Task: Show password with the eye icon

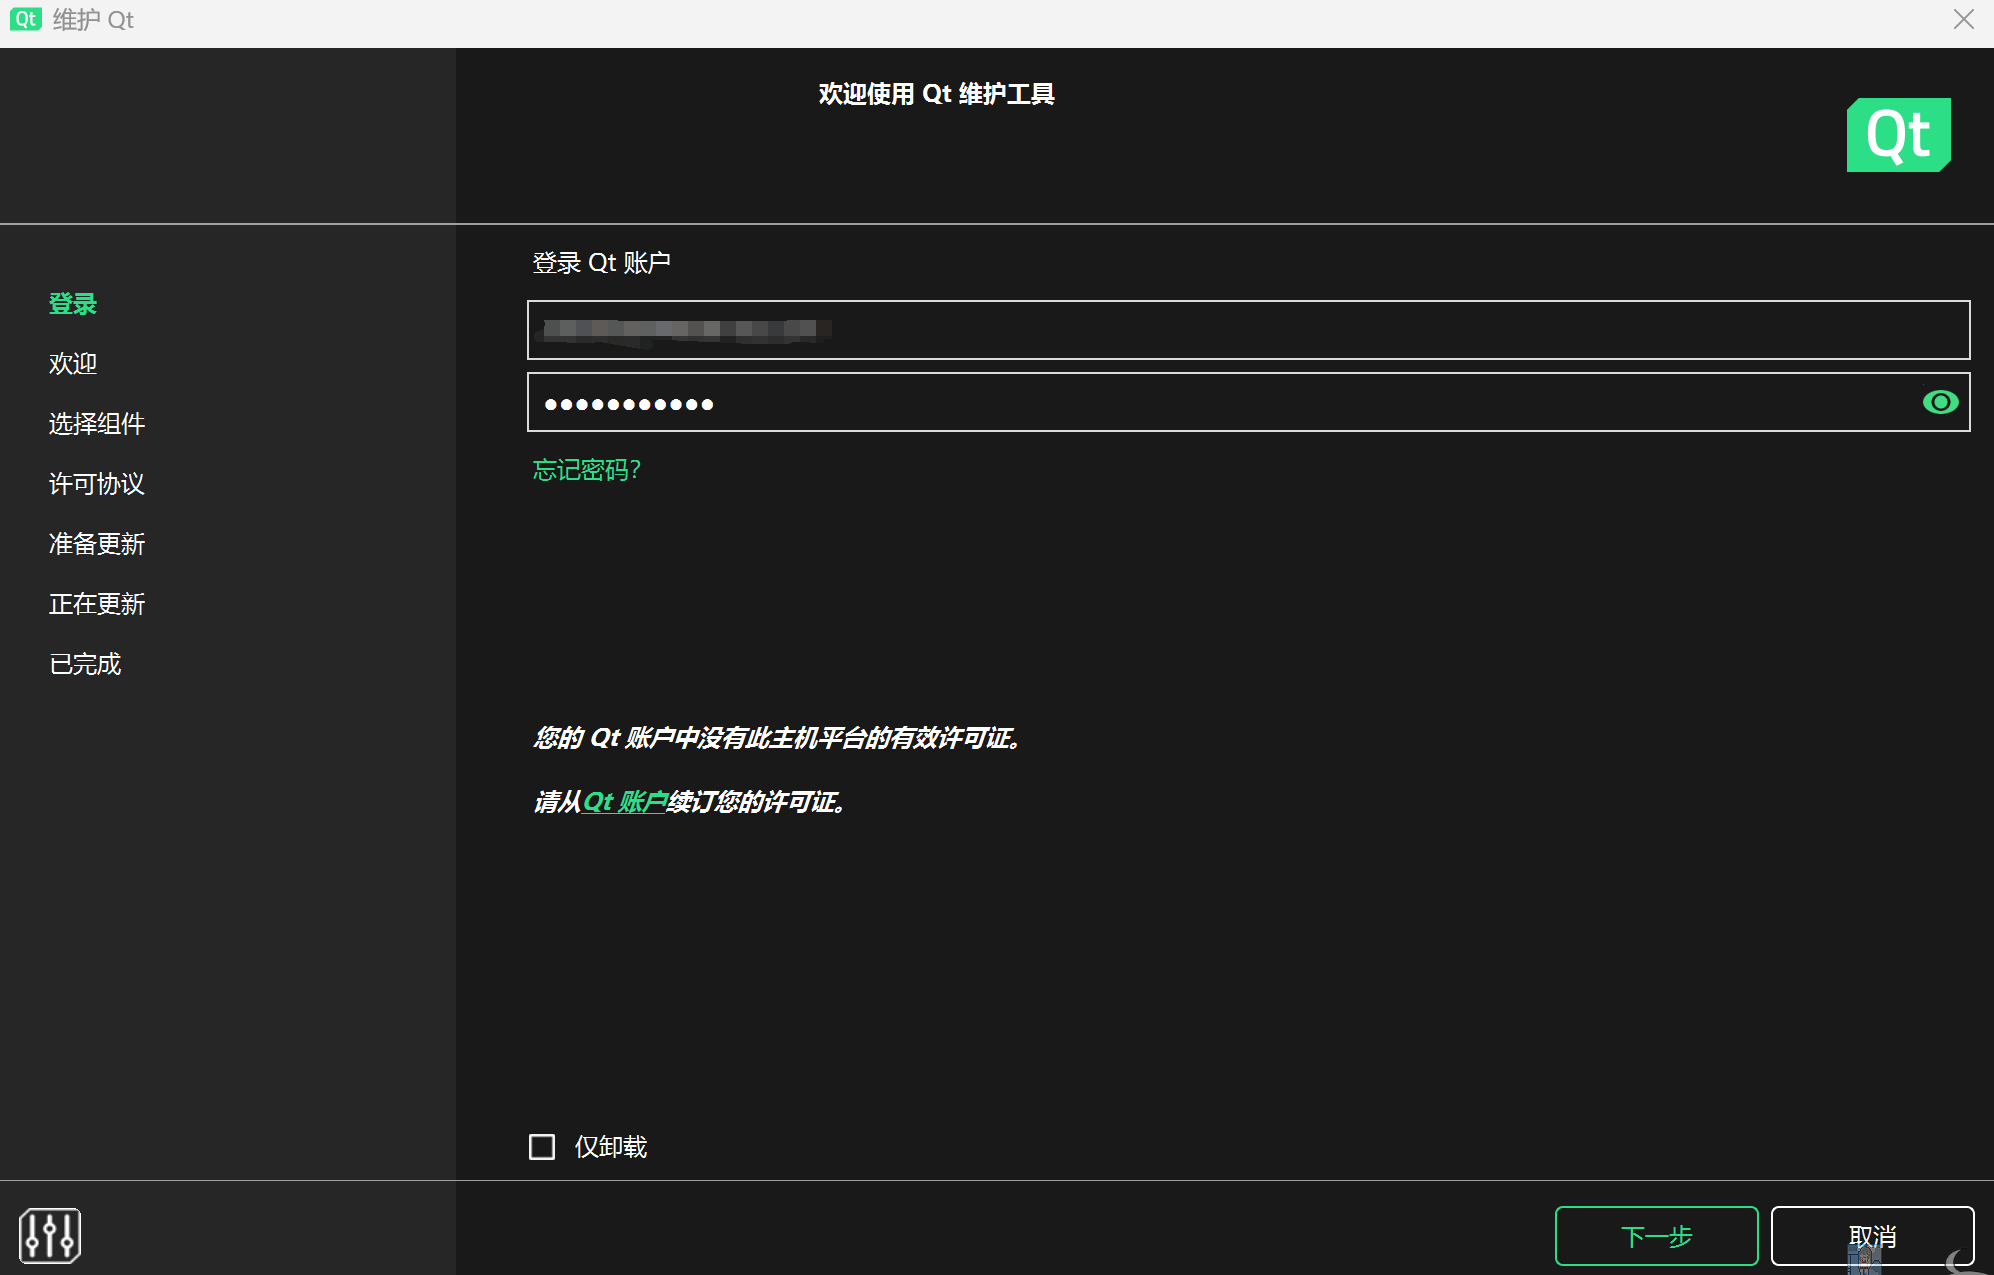Action: click(1940, 402)
